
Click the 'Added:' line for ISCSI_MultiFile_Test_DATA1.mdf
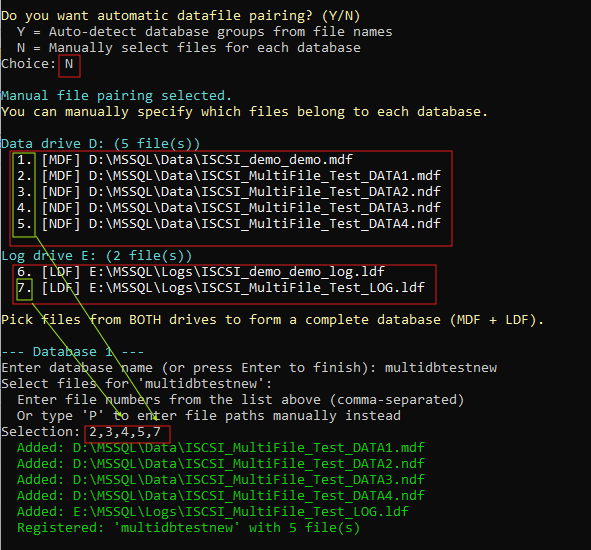221,448
